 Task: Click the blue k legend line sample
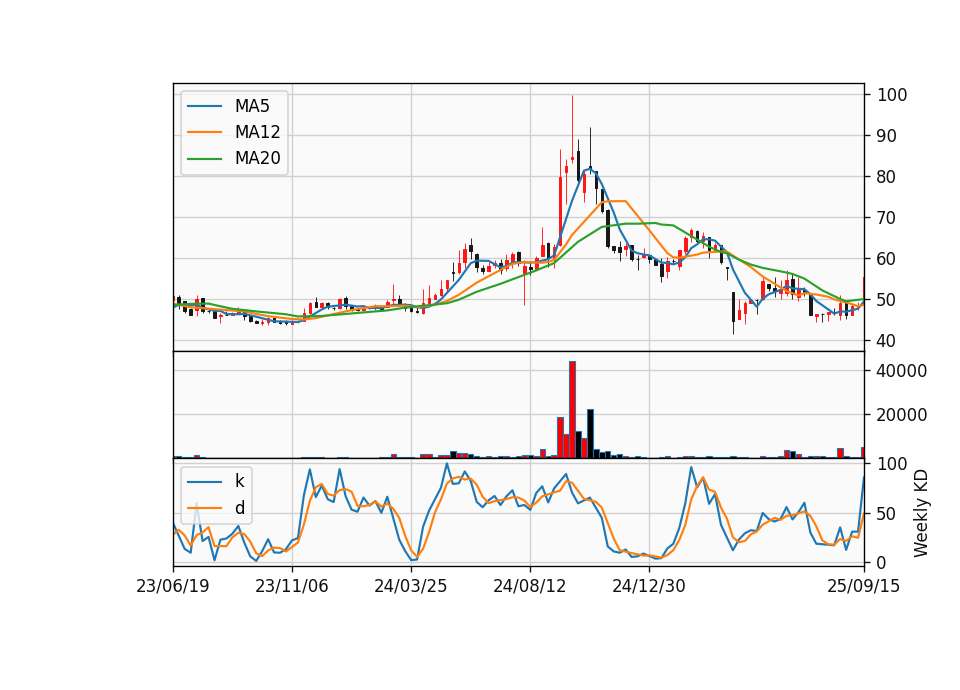(x=204, y=482)
